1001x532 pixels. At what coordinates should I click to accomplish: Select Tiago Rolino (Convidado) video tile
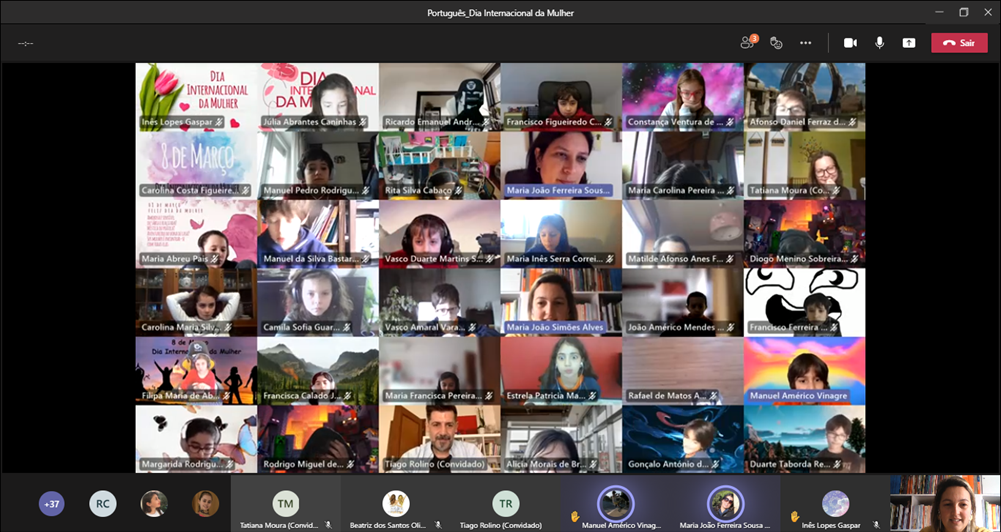point(439,438)
